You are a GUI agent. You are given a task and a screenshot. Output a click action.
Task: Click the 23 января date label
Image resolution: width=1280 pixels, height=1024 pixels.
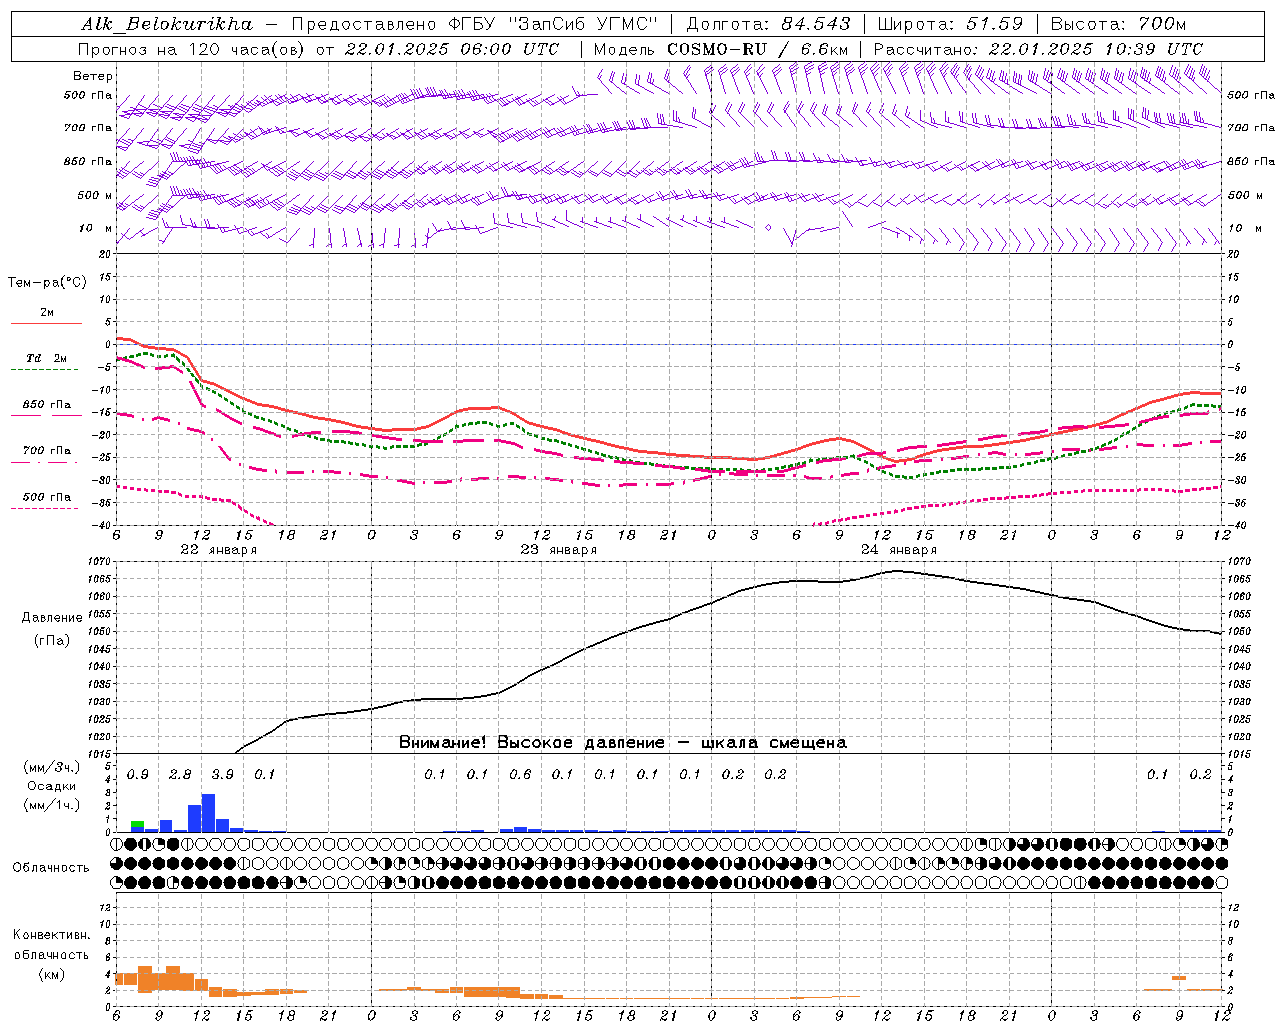pos(558,550)
